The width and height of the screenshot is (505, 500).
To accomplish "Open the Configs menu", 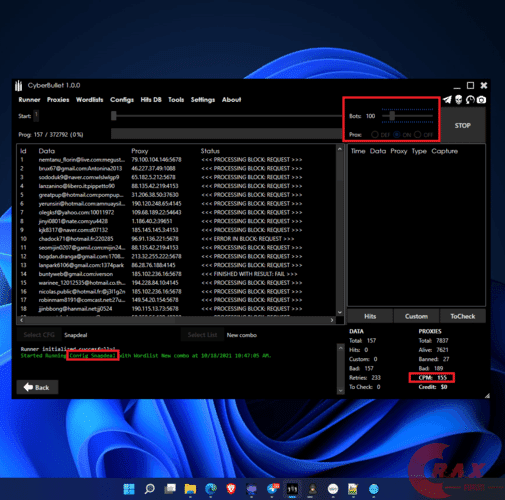I will 122,100.
